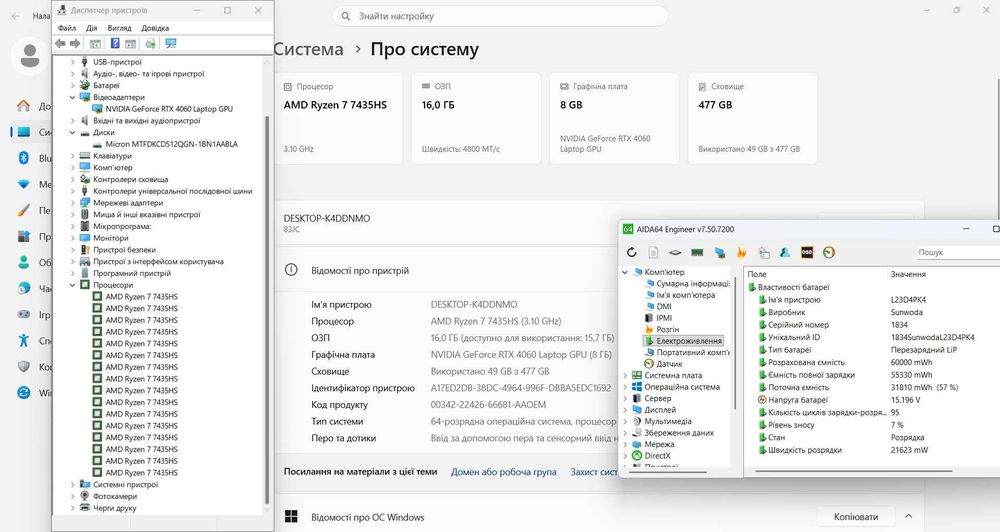Open the Сховище 477 GB card
The image size is (1000, 532).
753,119
